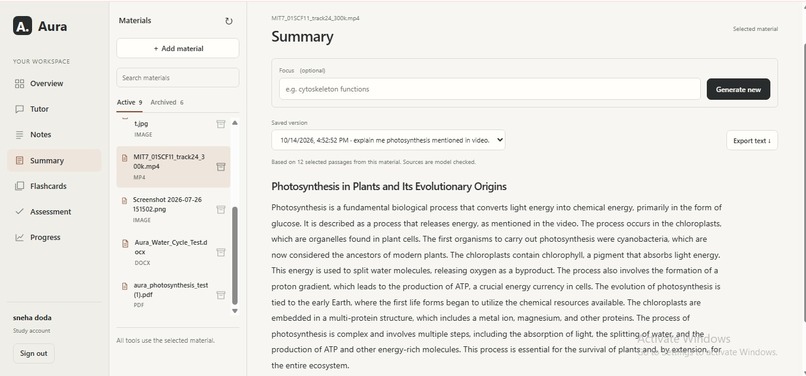Archive Screenshot 2026-07-26 151502.png material
Image resolution: width=806 pixels, height=376 pixels.
pos(221,209)
